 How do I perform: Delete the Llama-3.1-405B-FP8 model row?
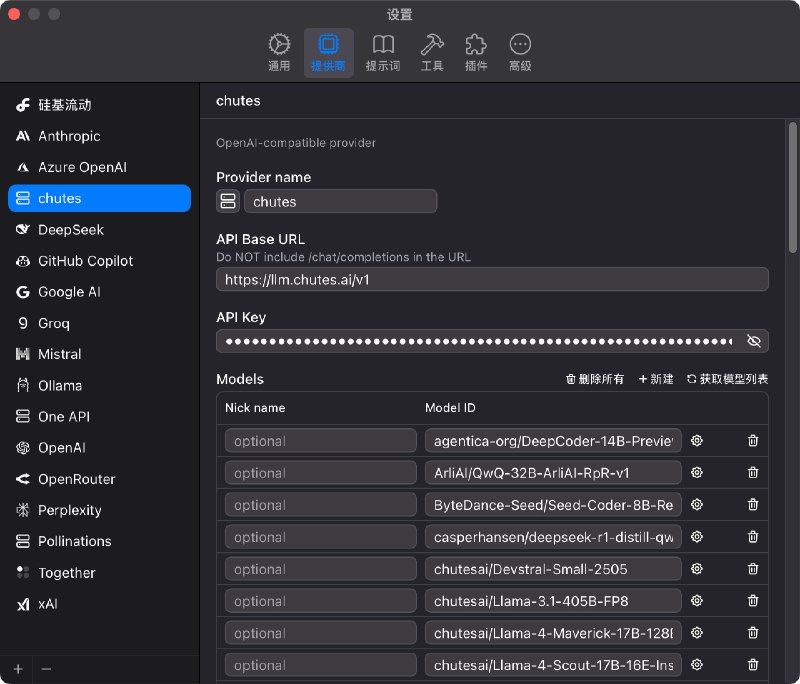coord(753,601)
